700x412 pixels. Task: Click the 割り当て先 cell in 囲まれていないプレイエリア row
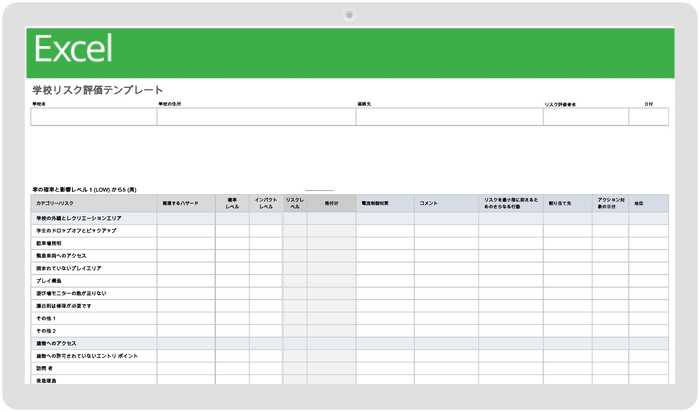568,268
